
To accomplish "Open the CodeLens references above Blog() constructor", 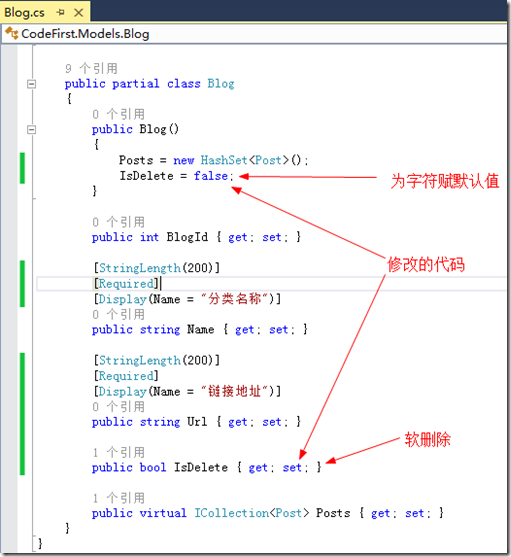I will pyautogui.click(x=119, y=114).
